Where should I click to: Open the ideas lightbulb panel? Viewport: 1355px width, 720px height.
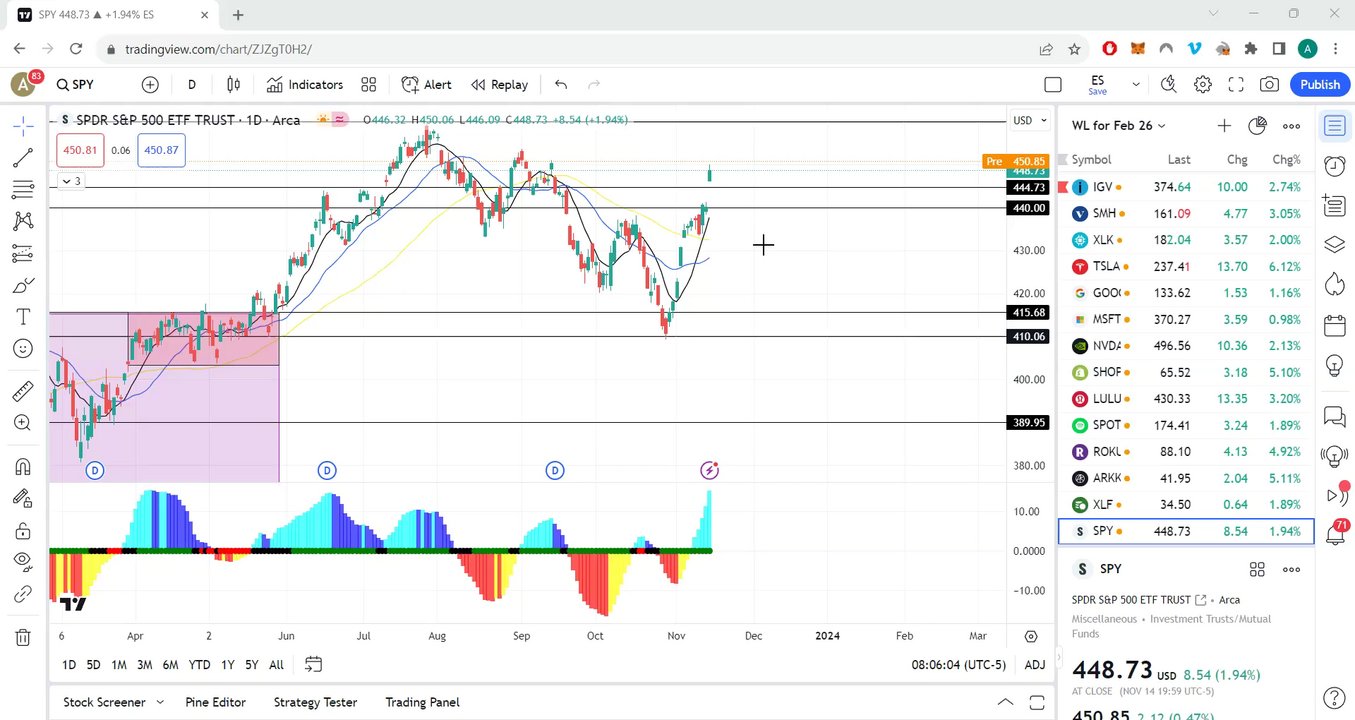1334,365
